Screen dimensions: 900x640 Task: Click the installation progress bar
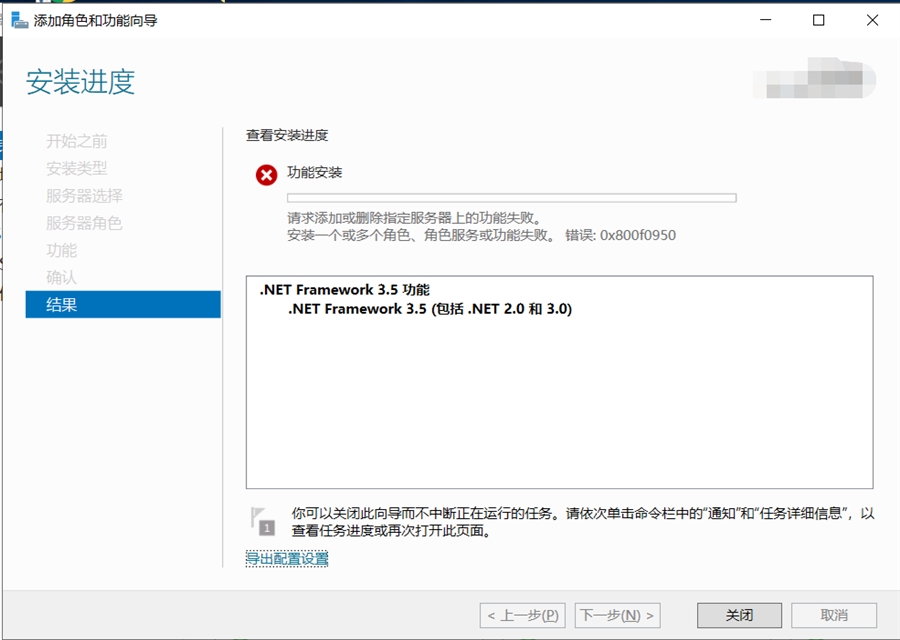(x=511, y=198)
